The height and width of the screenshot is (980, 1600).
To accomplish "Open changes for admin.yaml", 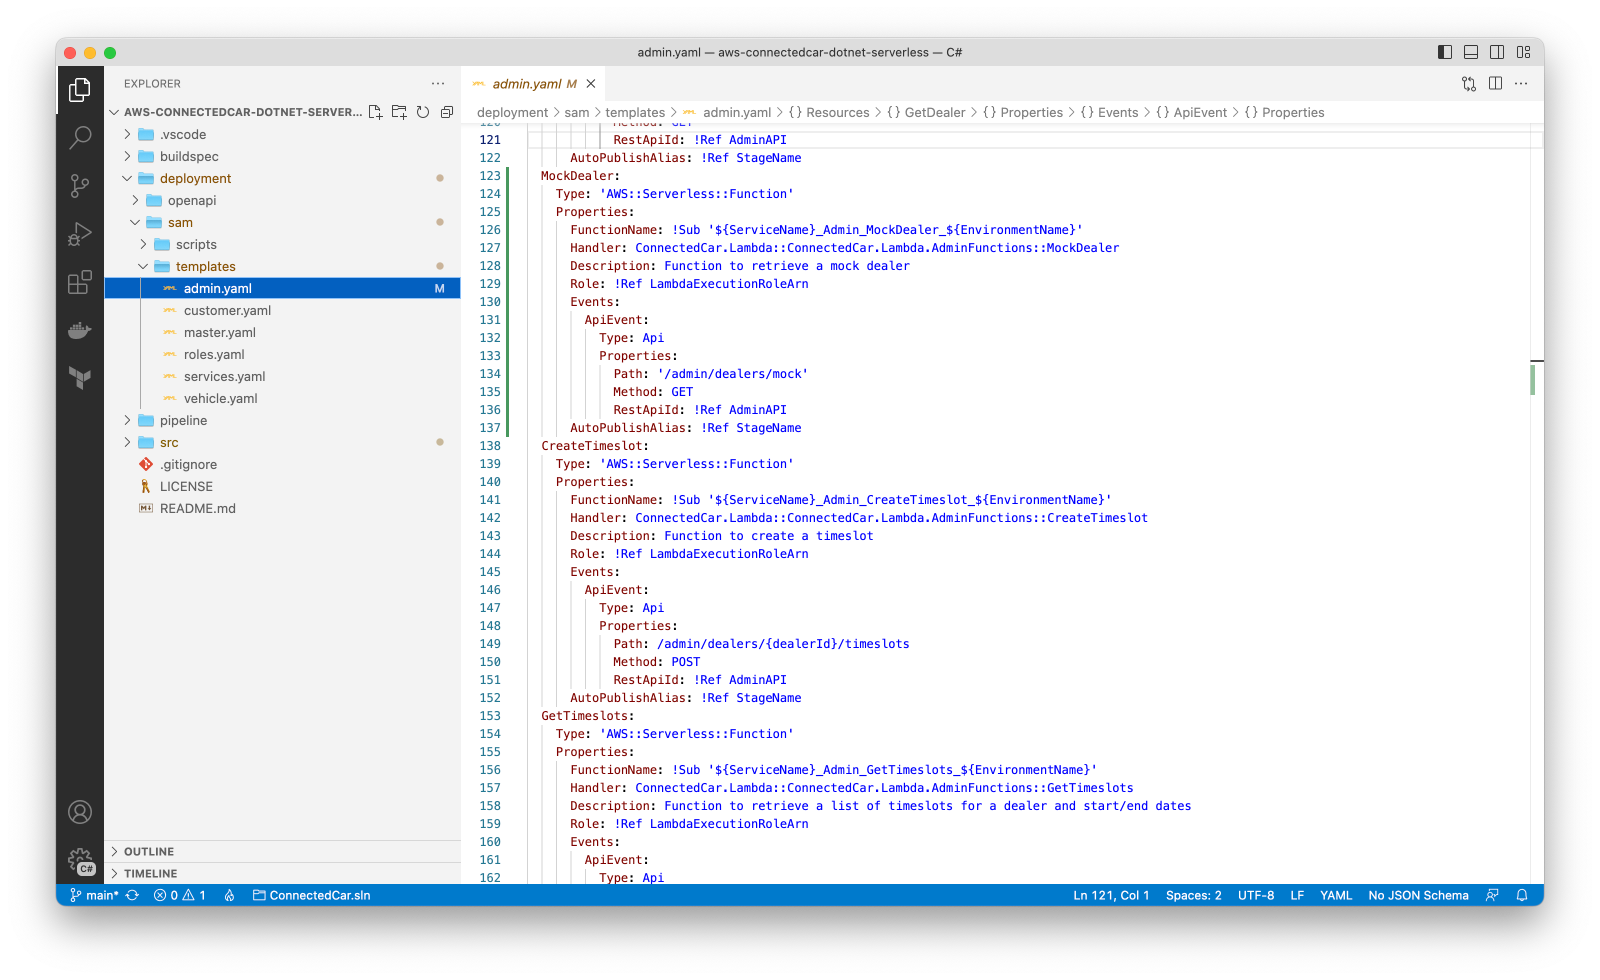I will [x=1468, y=84].
